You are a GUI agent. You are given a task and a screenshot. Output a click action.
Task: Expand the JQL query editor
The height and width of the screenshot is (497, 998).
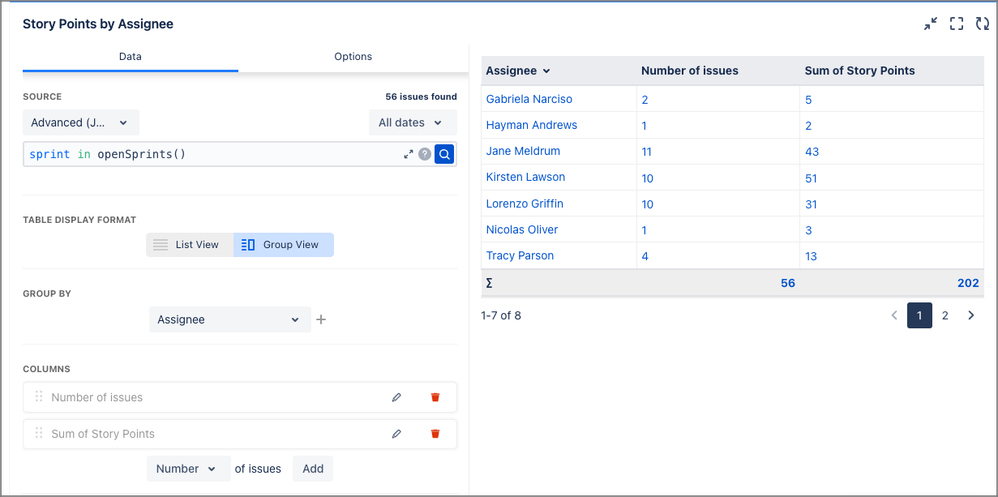(x=409, y=154)
